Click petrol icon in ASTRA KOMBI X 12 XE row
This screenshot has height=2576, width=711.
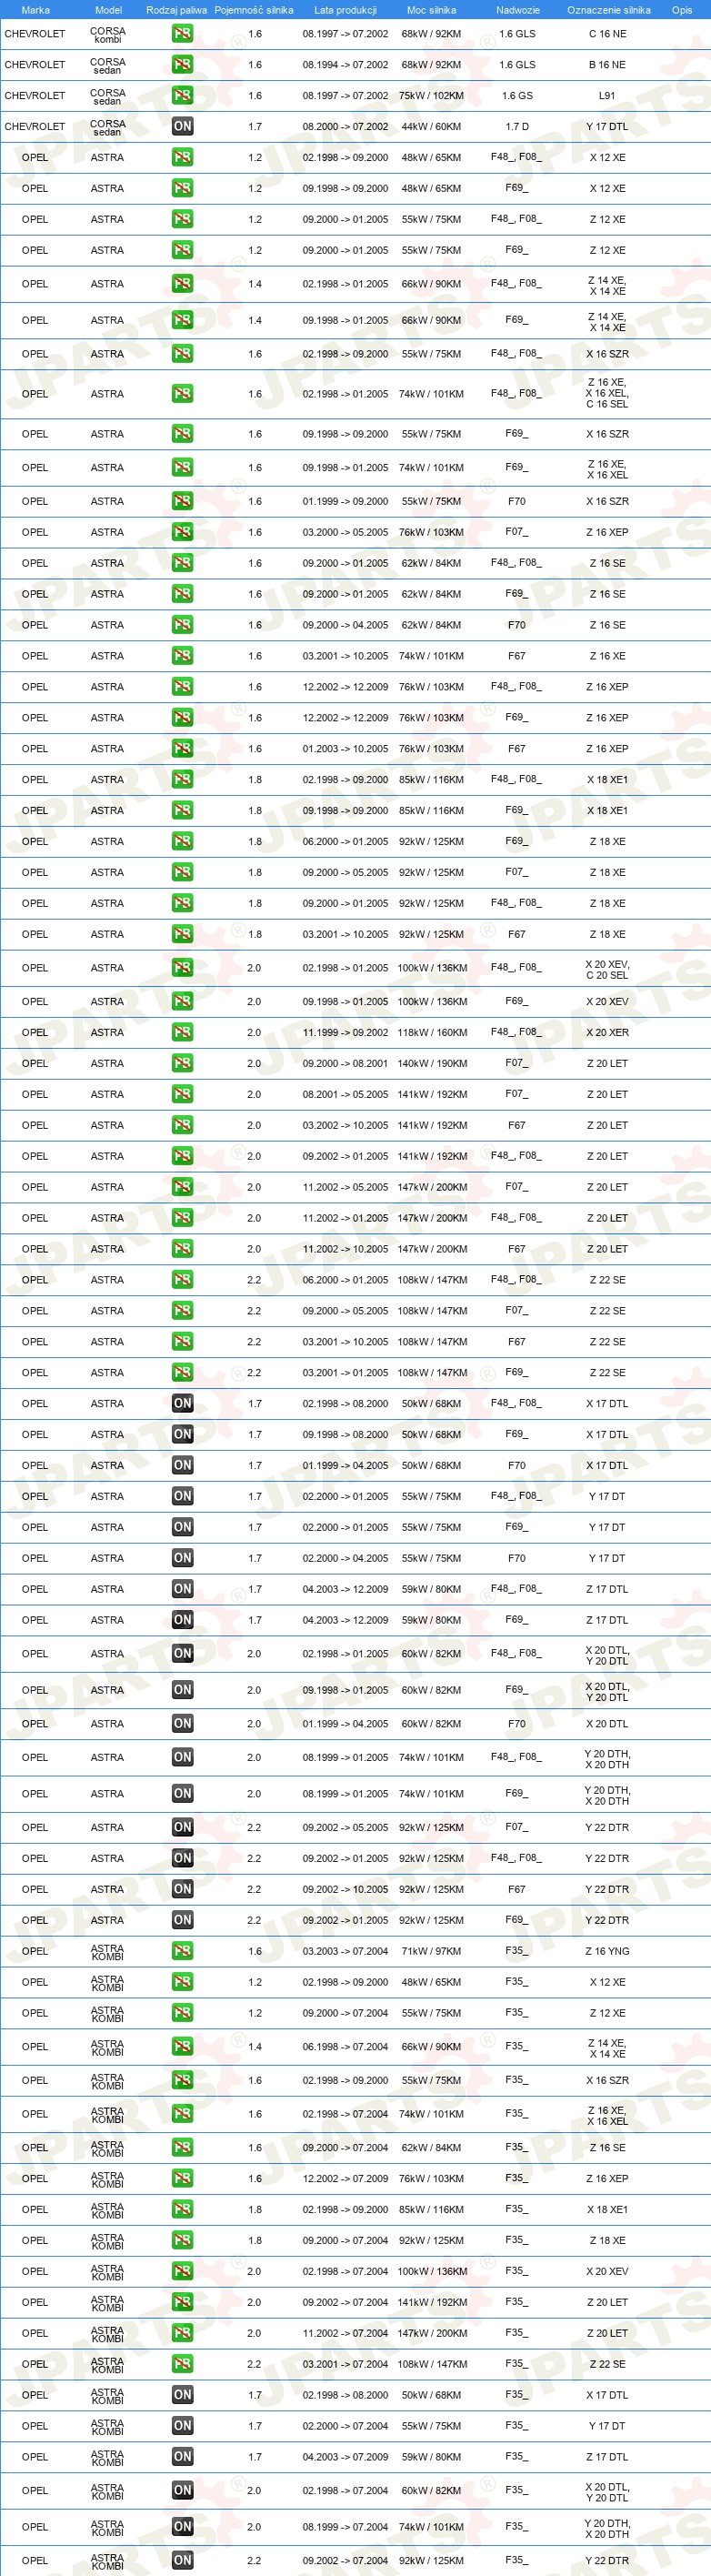[182, 1981]
